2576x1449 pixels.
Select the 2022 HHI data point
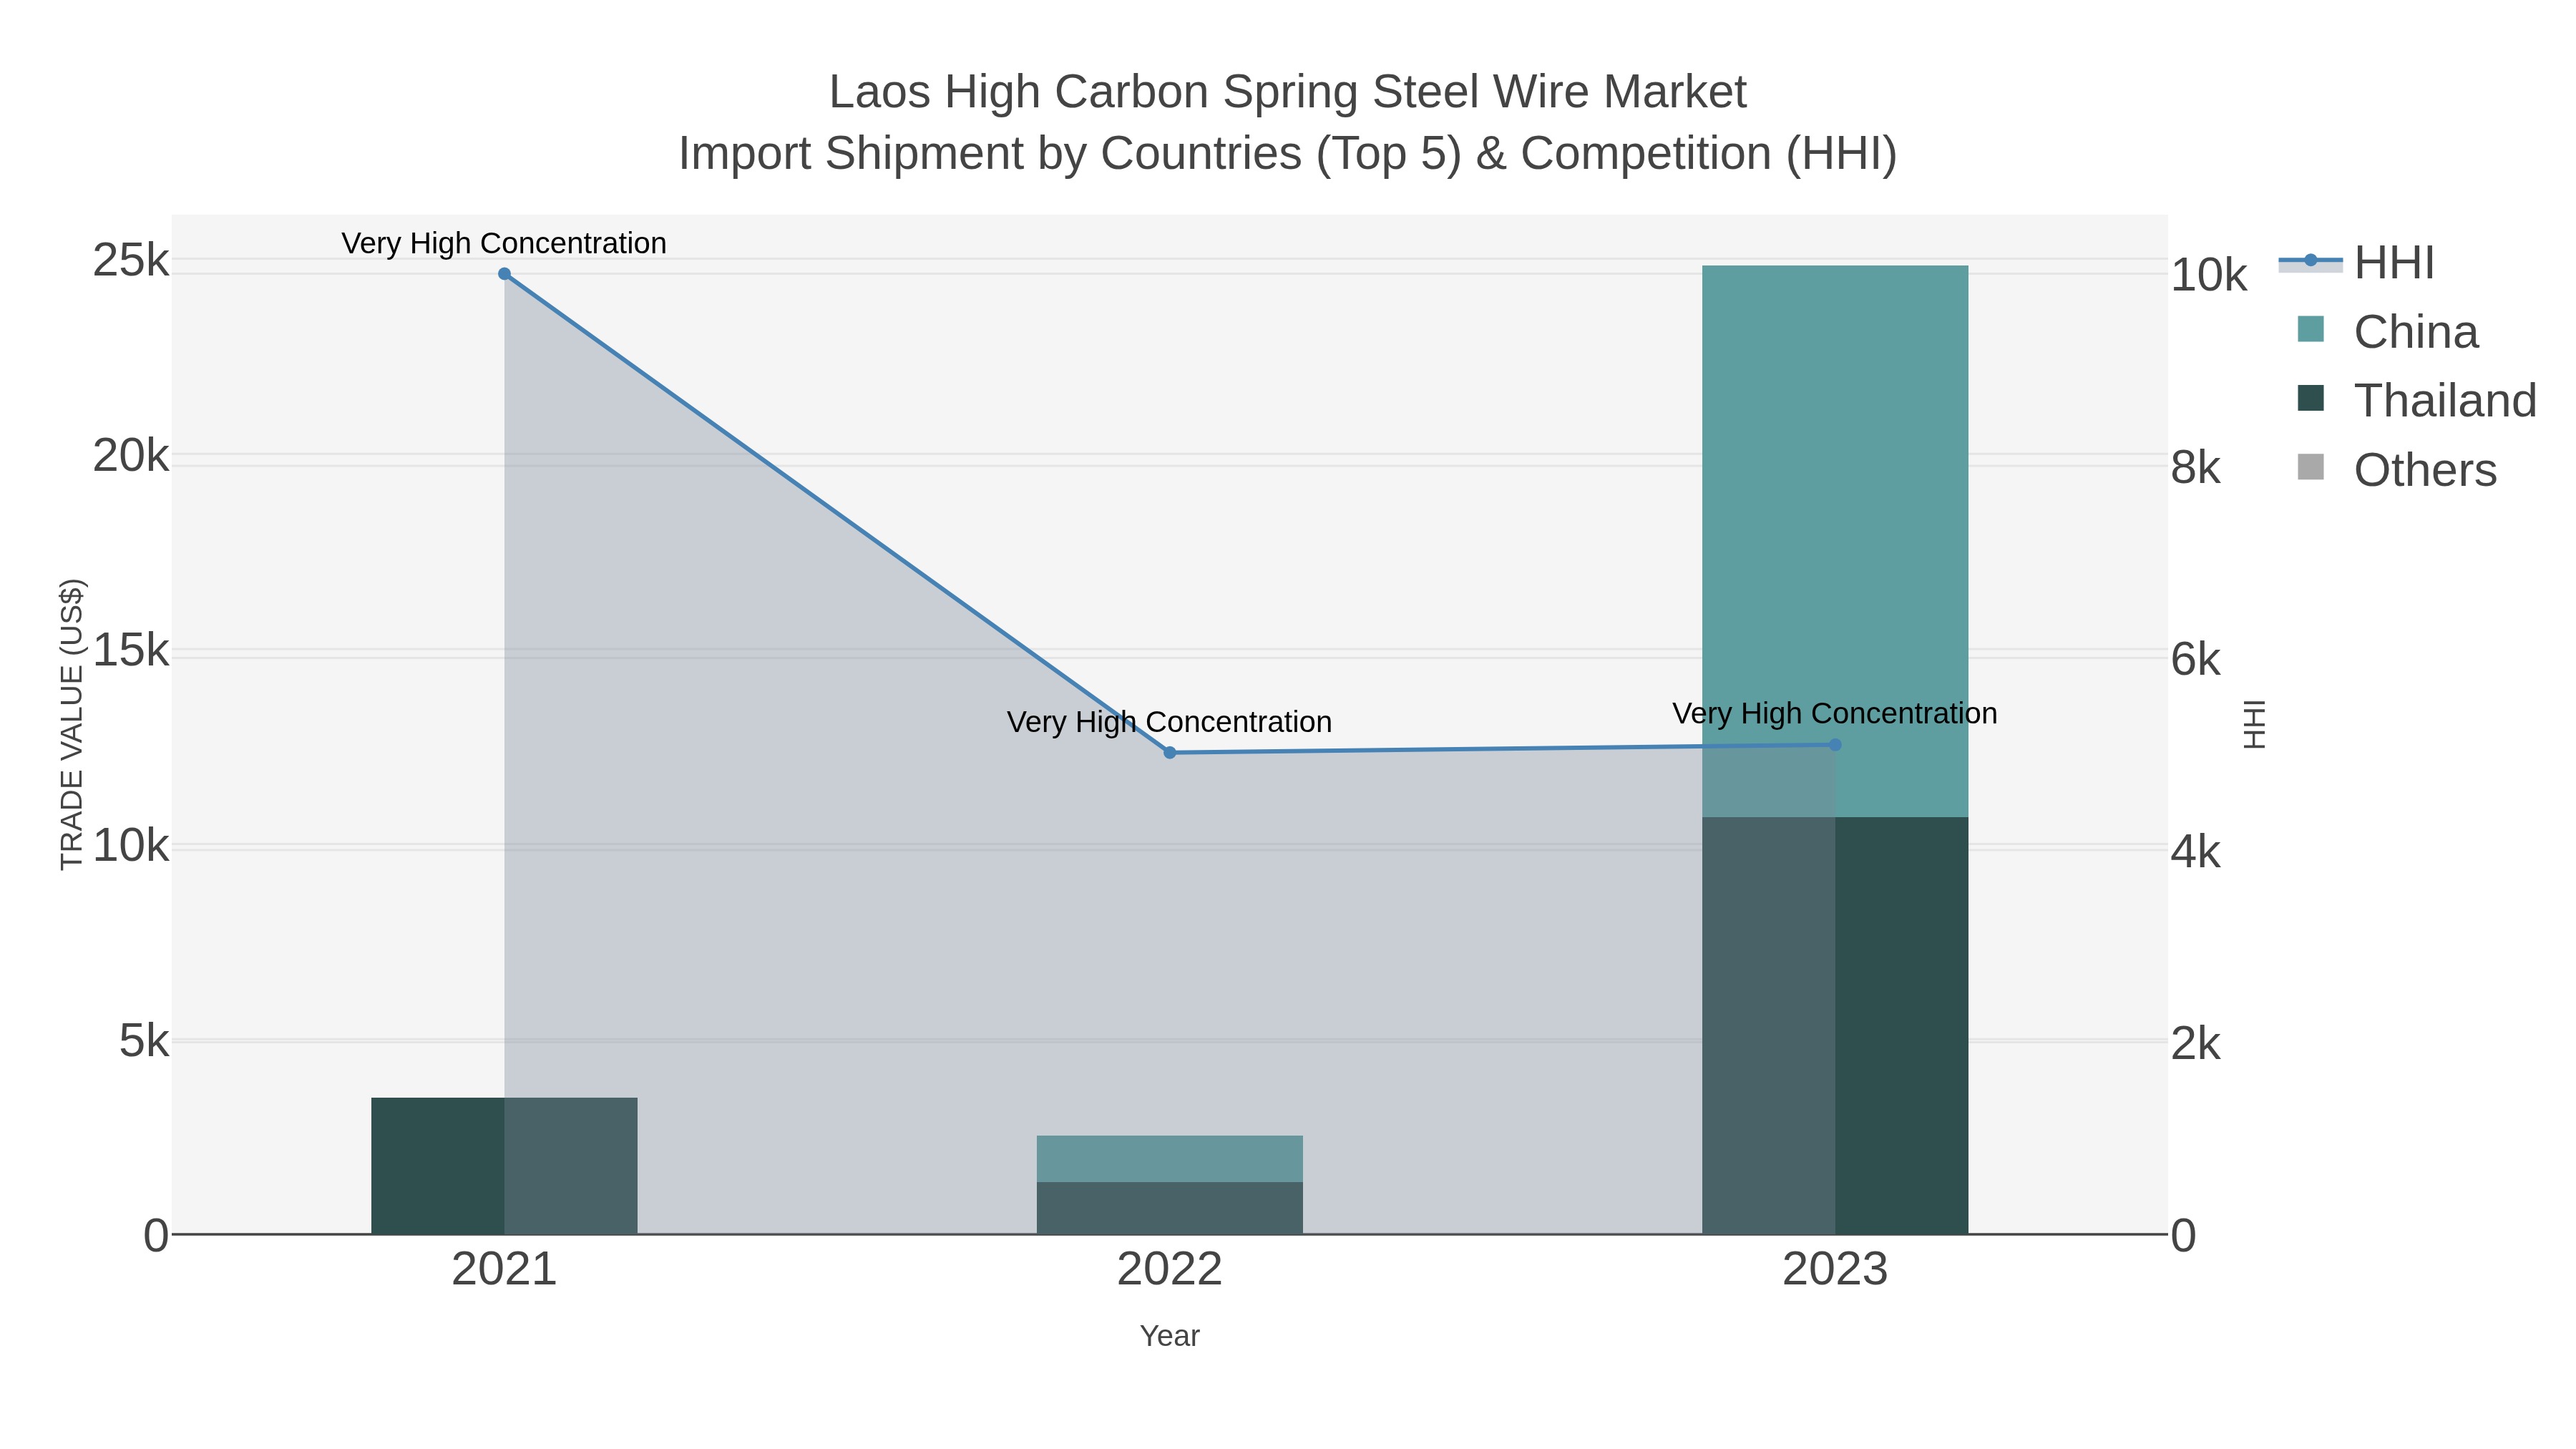point(1170,752)
